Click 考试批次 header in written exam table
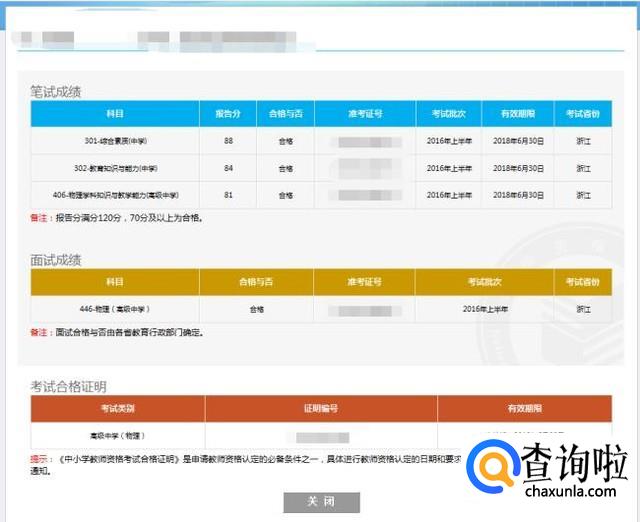 click(x=449, y=113)
